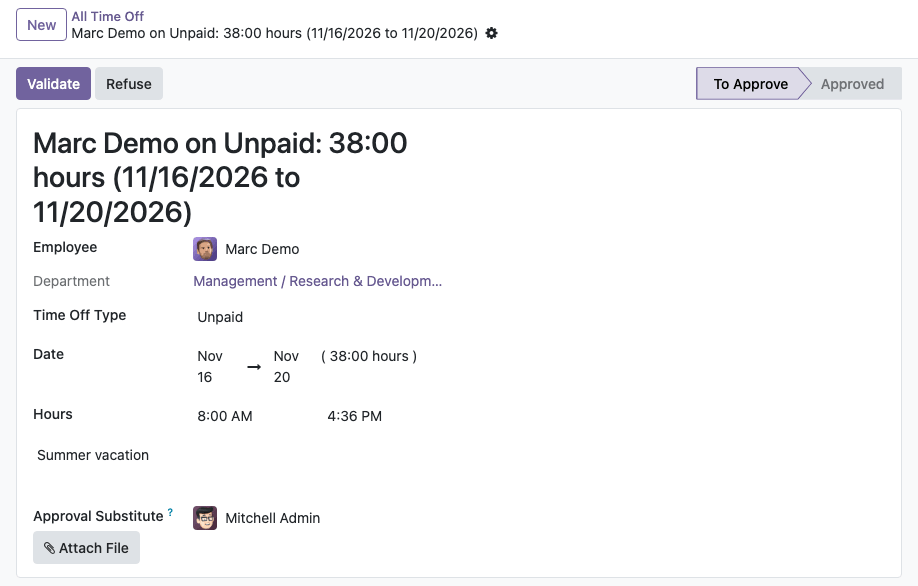Click the Hours field label
Screen dimensions: 918x586
(53, 414)
